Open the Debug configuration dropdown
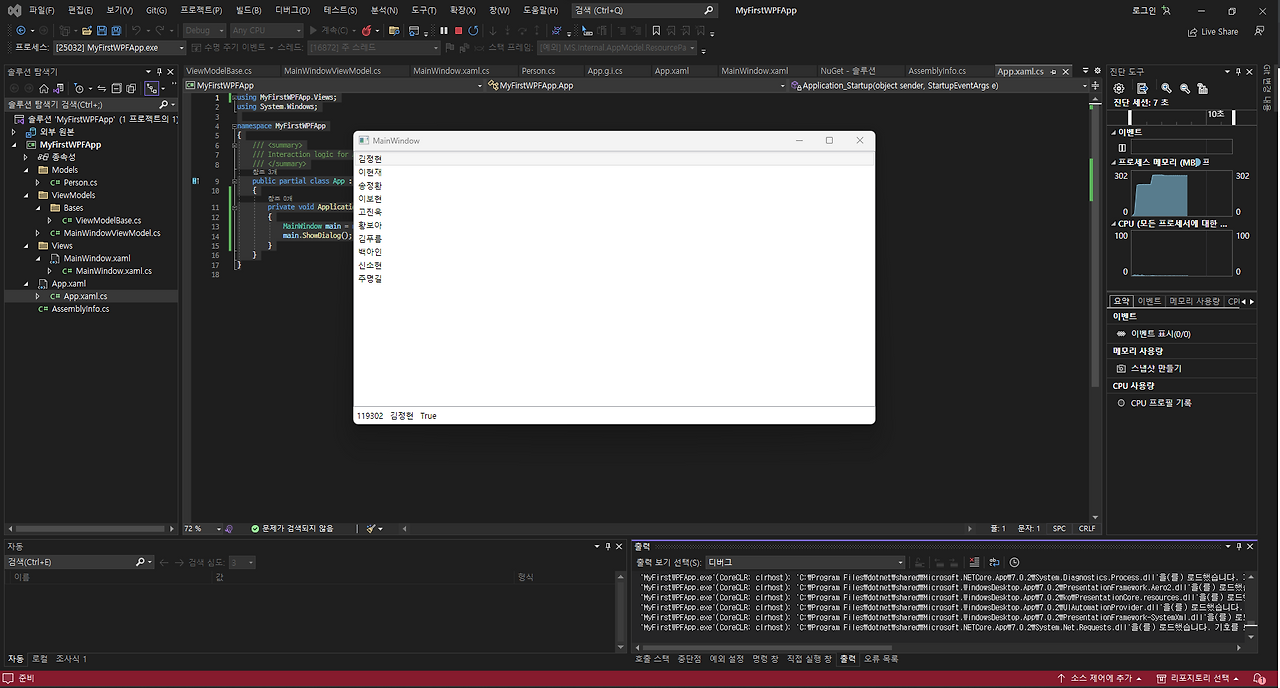The width and height of the screenshot is (1280, 688). (202, 30)
